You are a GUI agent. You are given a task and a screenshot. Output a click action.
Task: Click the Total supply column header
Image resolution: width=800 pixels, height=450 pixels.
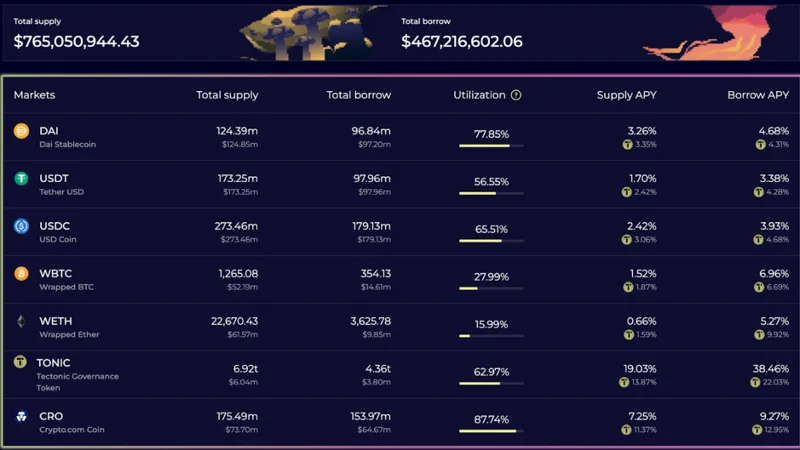pos(227,95)
